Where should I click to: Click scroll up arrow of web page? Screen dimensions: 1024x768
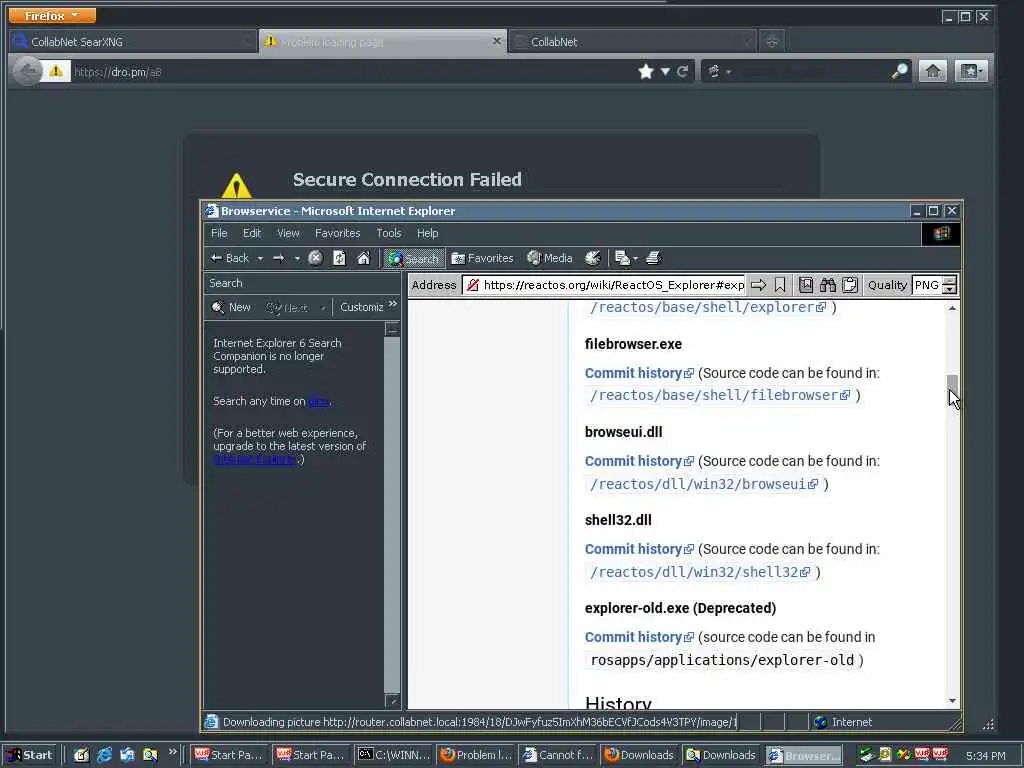tap(952, 308)
